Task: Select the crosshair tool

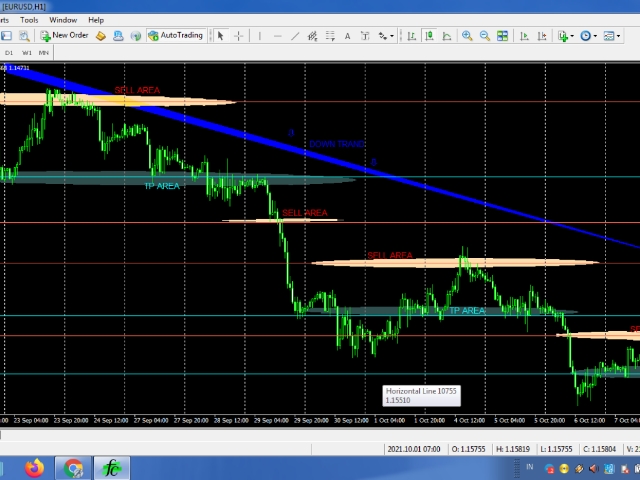Action: (238, 36)
